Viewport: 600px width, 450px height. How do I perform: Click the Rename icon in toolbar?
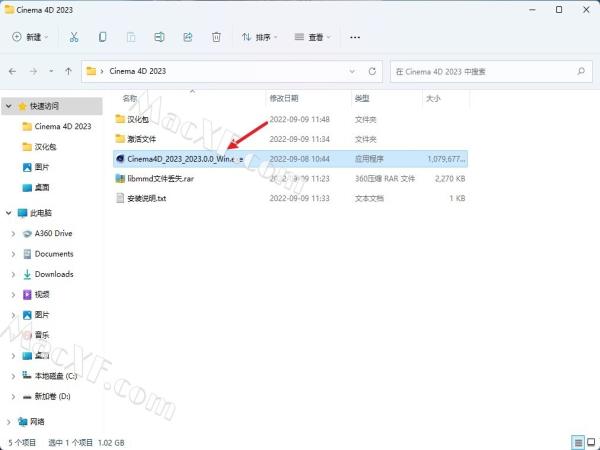pos(159,37)
